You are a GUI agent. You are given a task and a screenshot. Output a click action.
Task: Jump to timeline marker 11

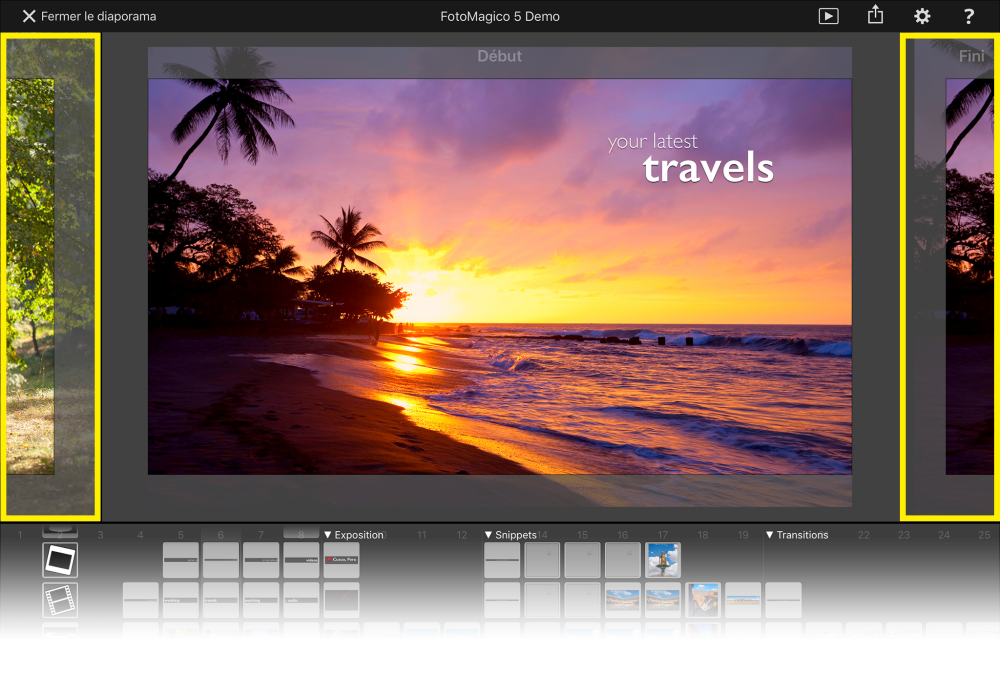422,535
